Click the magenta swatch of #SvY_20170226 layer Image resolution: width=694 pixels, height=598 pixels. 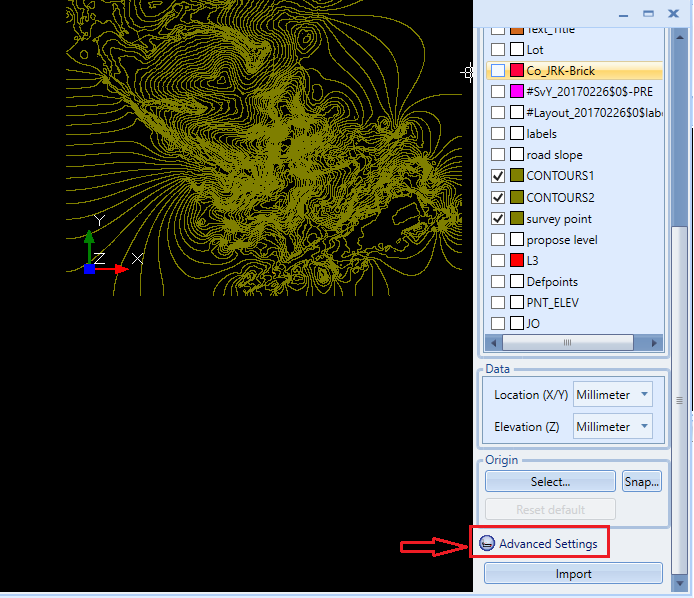pyautogui.click(x=517, y=91)
